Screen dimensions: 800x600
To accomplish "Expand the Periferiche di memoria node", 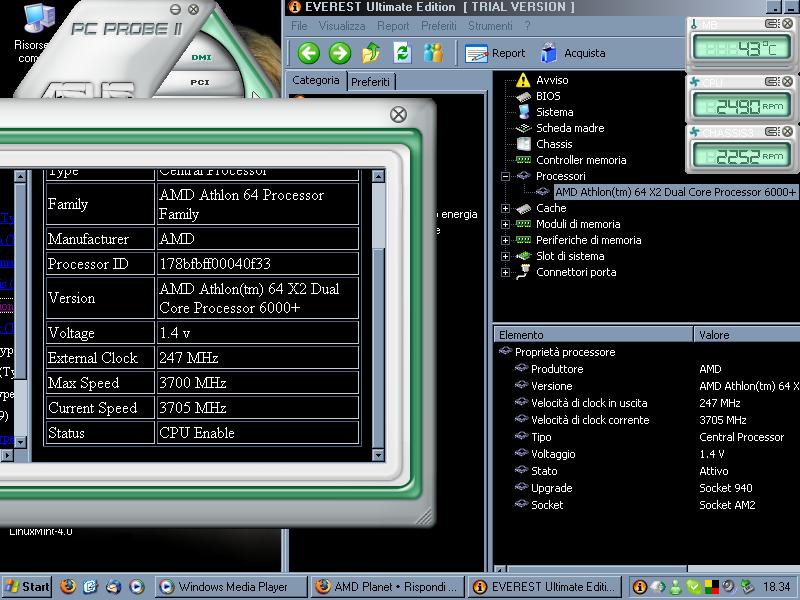I will click(x=505, y=240).
